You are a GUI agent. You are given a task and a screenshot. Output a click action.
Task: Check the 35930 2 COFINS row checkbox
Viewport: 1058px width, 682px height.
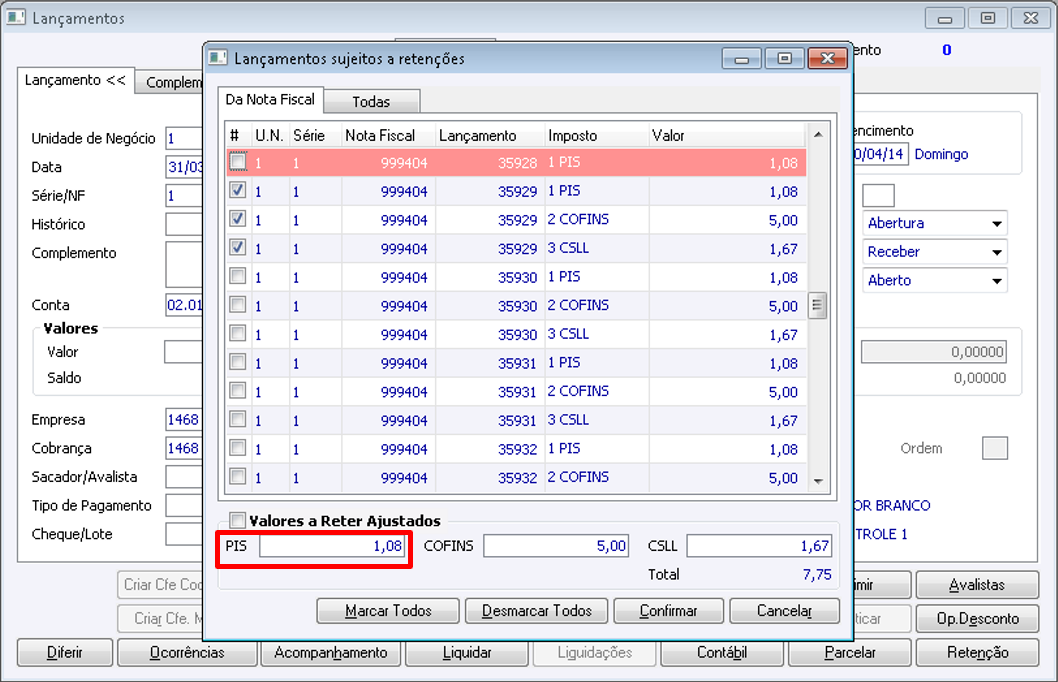(238, 305)
